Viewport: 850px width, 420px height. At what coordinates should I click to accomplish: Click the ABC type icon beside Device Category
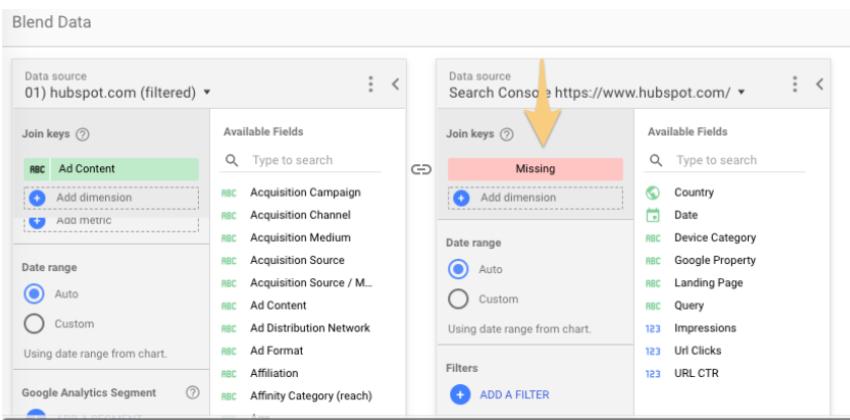[653, 238]
